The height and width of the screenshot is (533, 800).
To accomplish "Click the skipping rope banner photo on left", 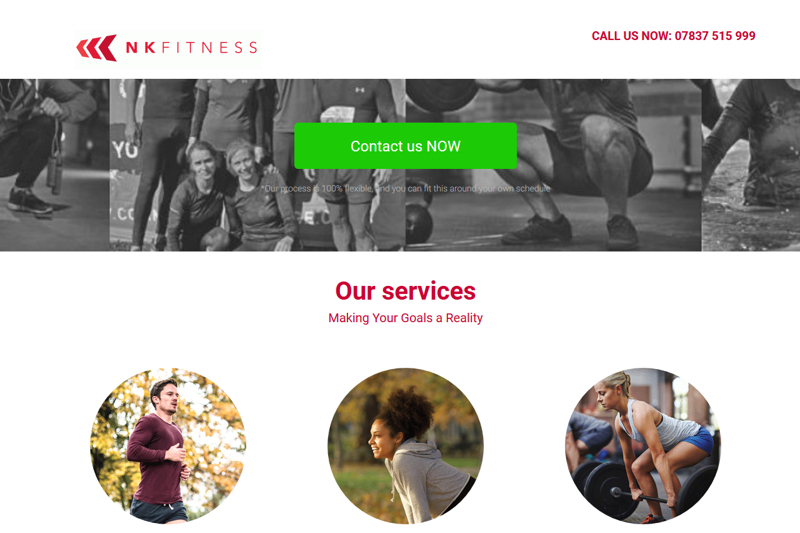I will [x=55, y=165].
